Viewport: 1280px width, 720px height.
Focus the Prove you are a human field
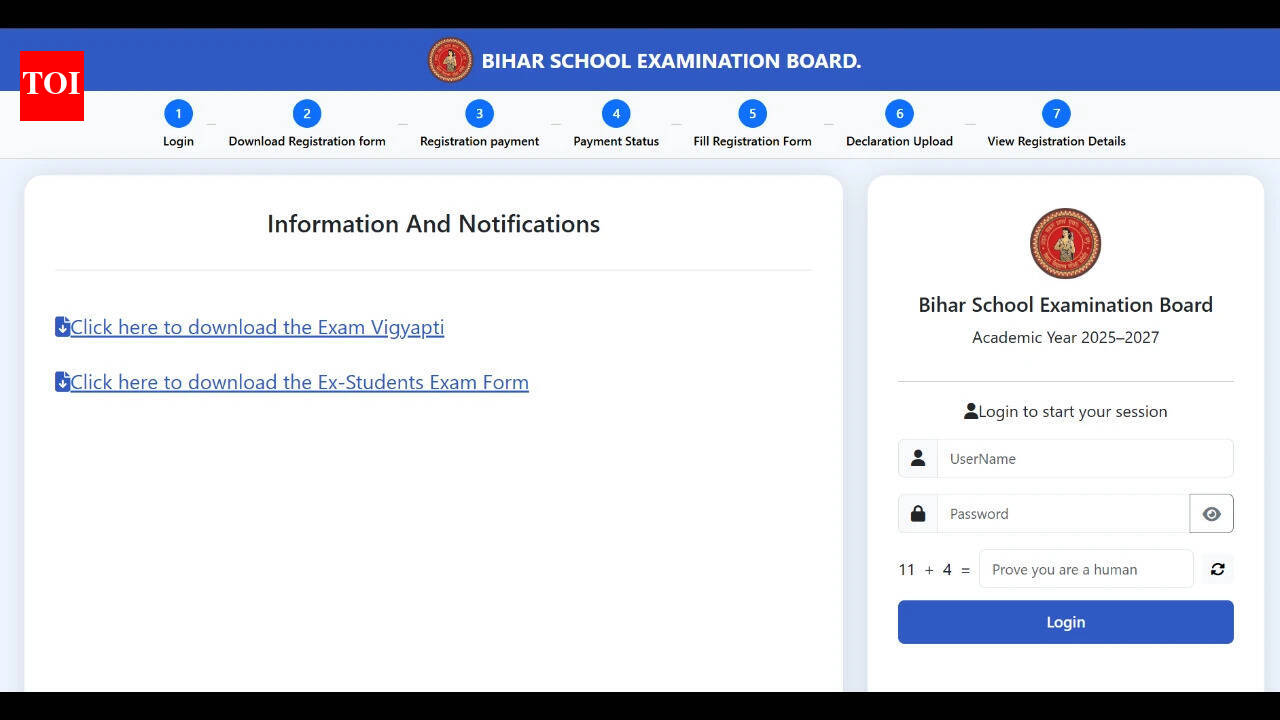1086,569
